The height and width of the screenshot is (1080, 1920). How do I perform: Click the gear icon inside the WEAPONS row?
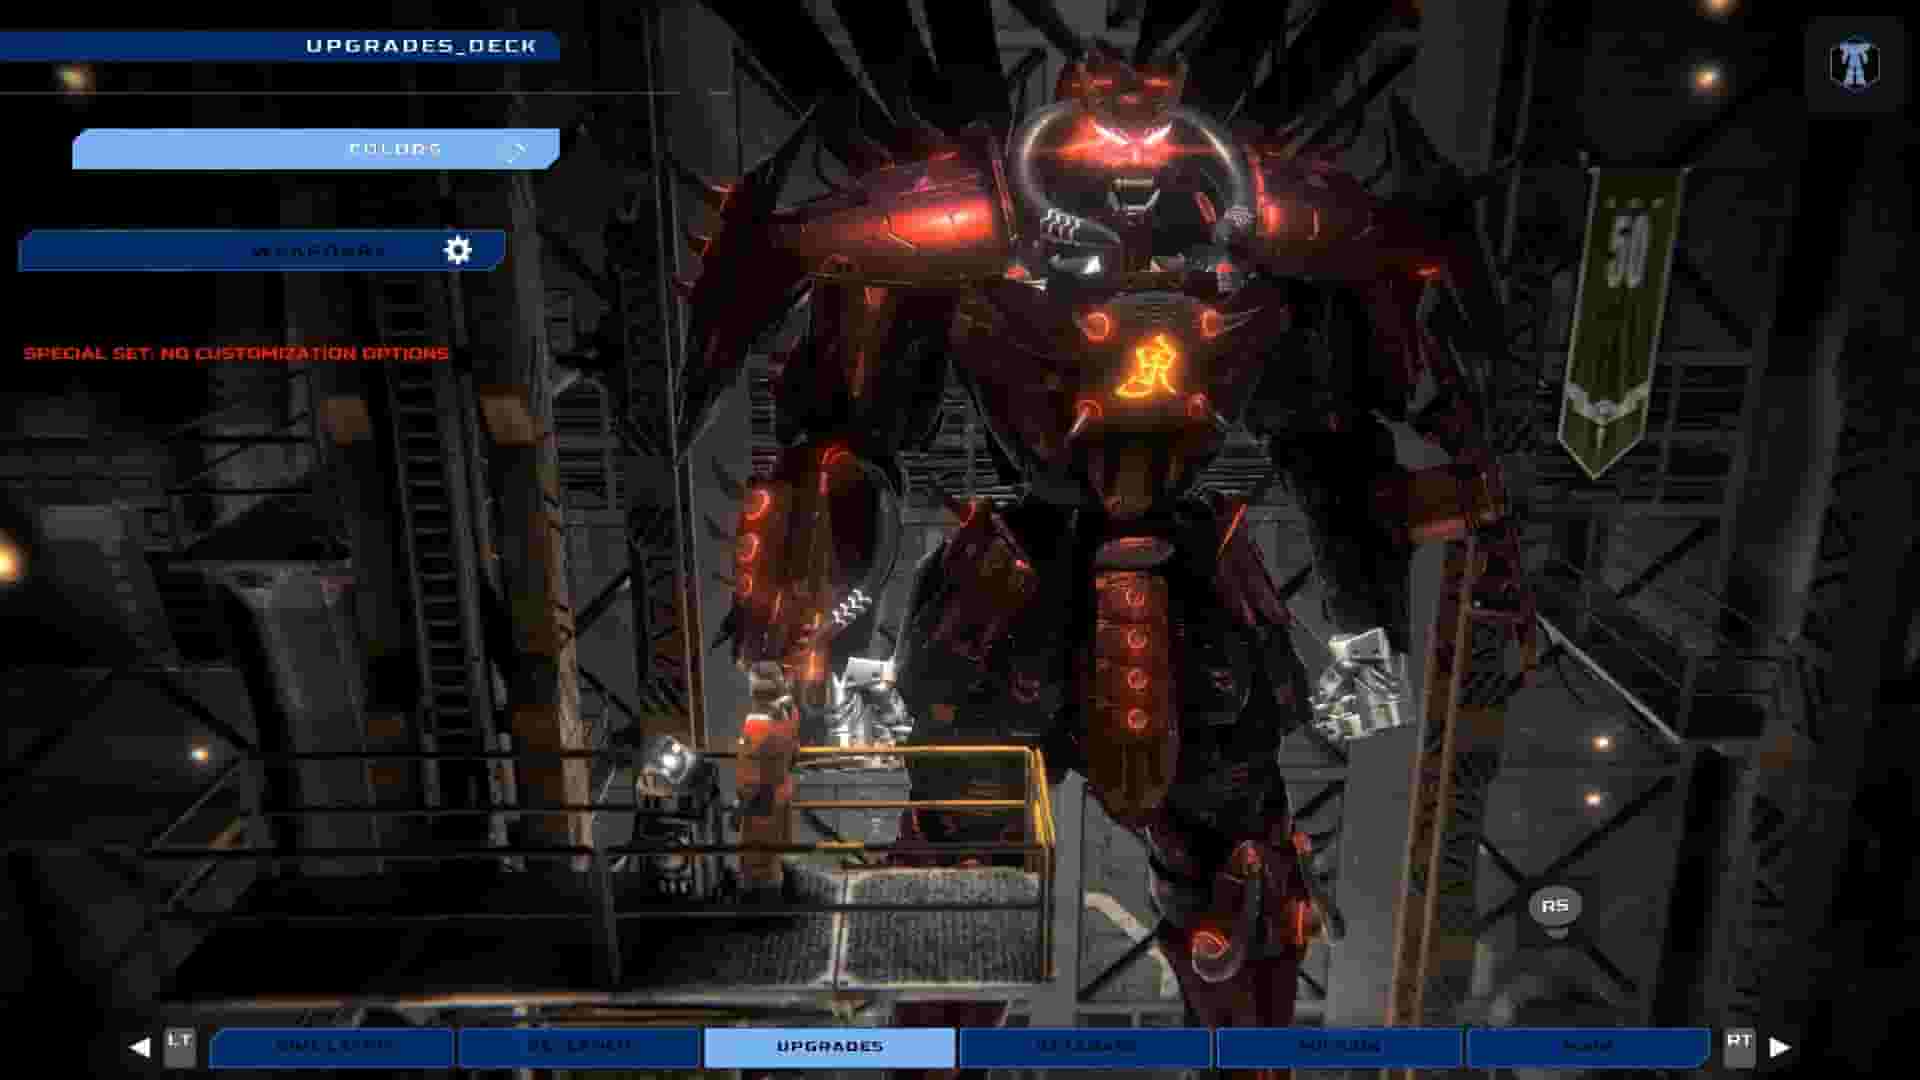click(x=460, y=251)
